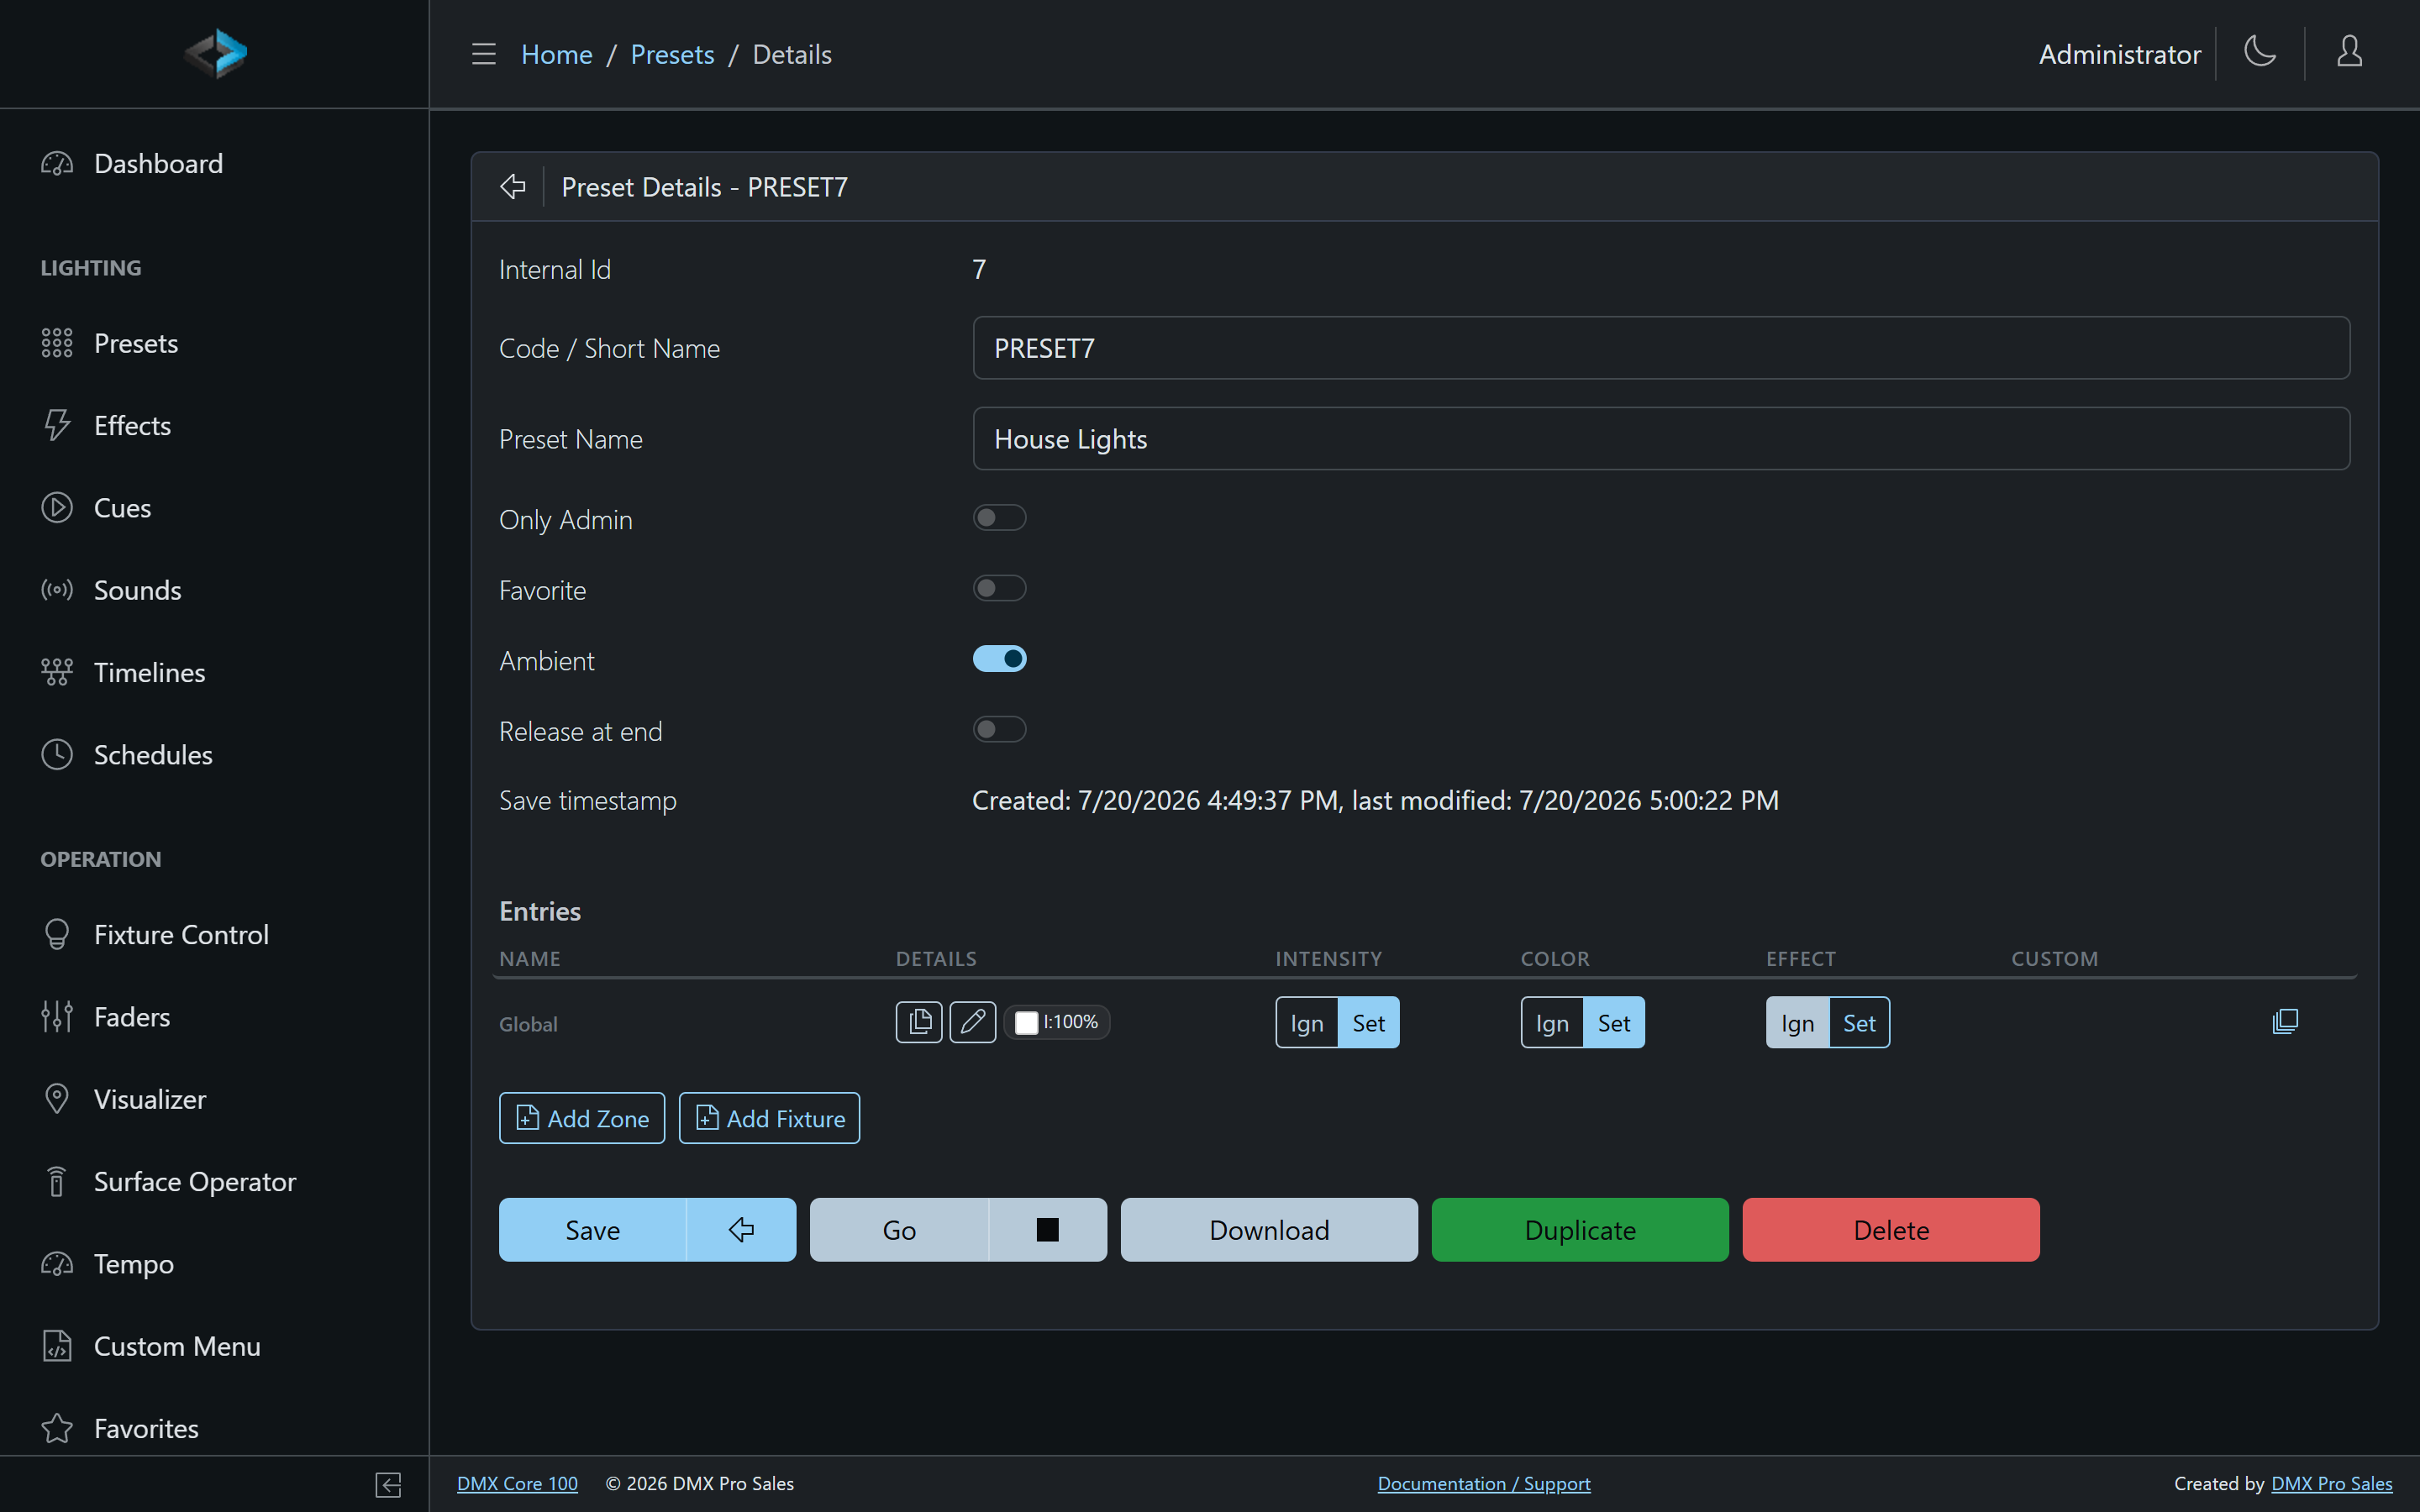
Task: Edit Global entry with pencil icon
Action: [x=972, y=1022]
